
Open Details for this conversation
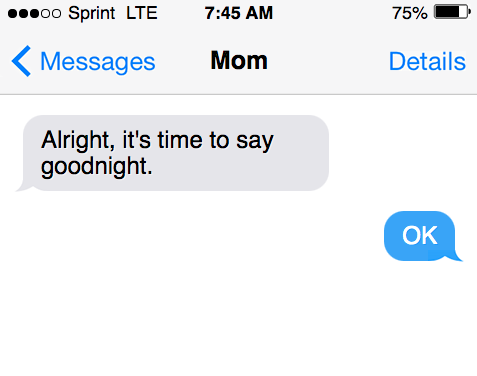point(427,61)
